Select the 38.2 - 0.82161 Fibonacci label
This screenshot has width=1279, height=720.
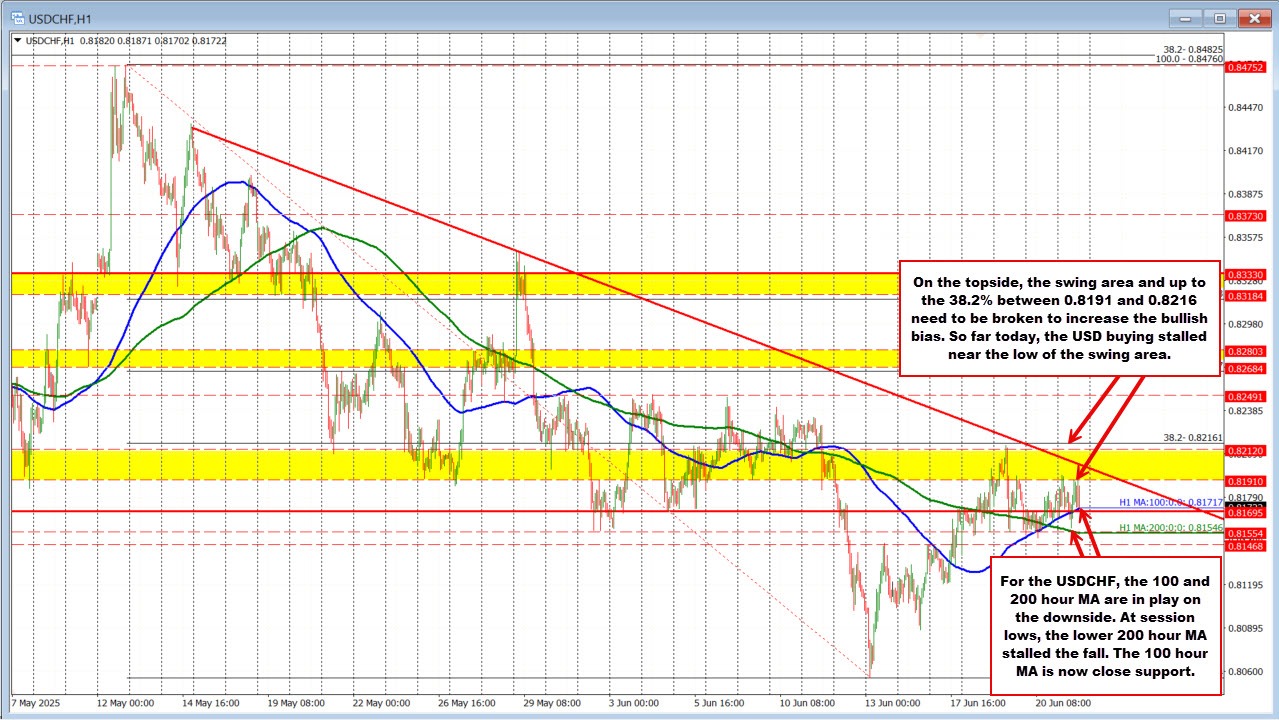[x=1193, y=437]
